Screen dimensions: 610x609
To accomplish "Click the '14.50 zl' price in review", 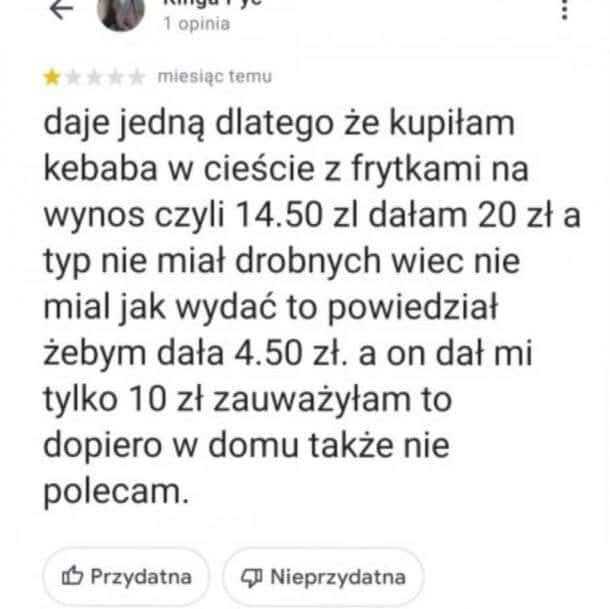I will pyautogui.click(x=296, y=215).
